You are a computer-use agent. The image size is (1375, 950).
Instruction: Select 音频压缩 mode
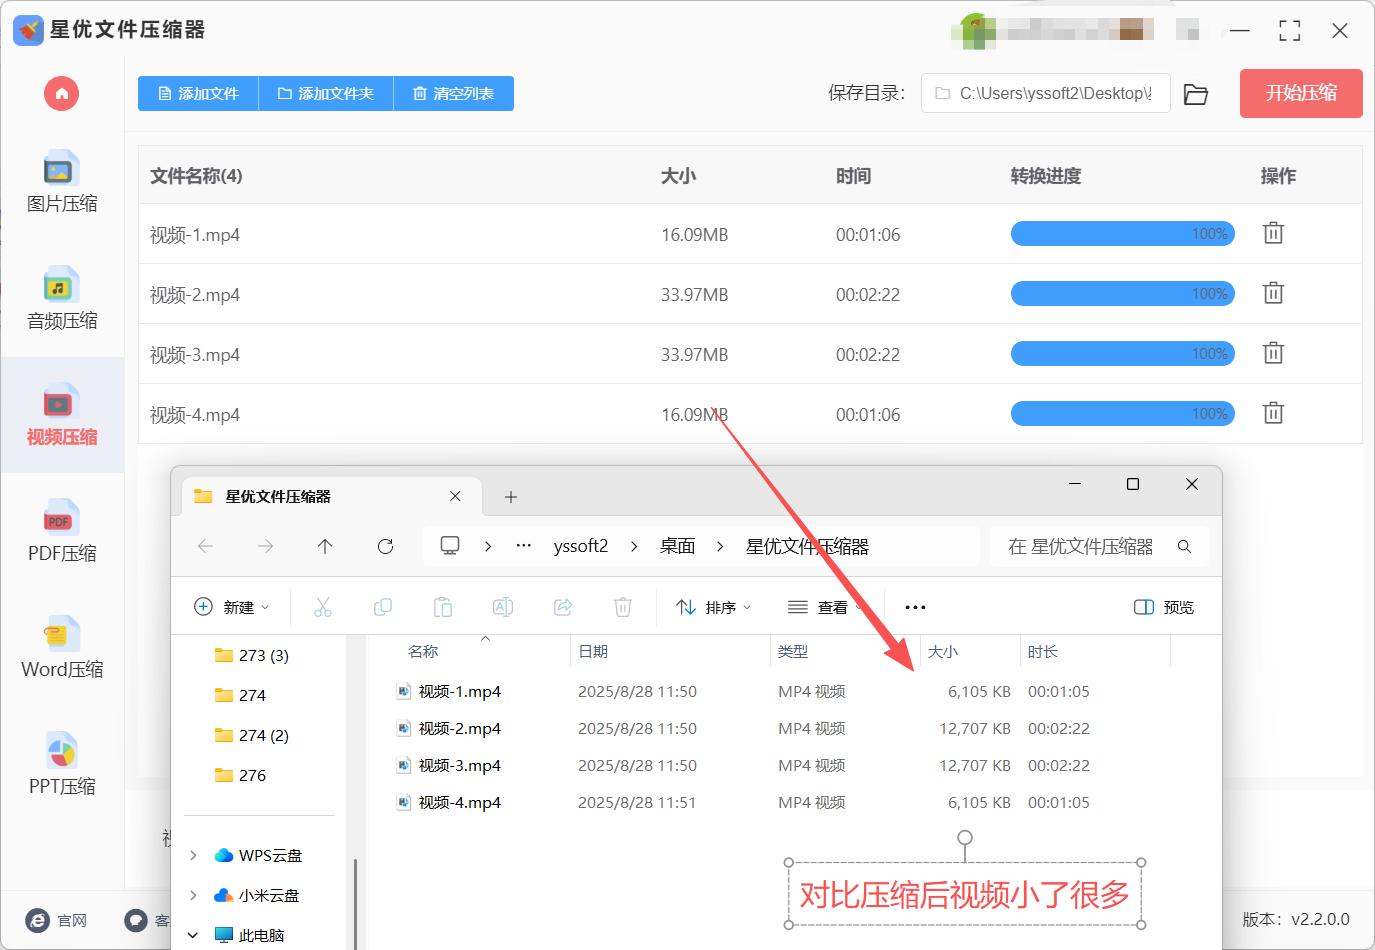(x=61, y=299)
